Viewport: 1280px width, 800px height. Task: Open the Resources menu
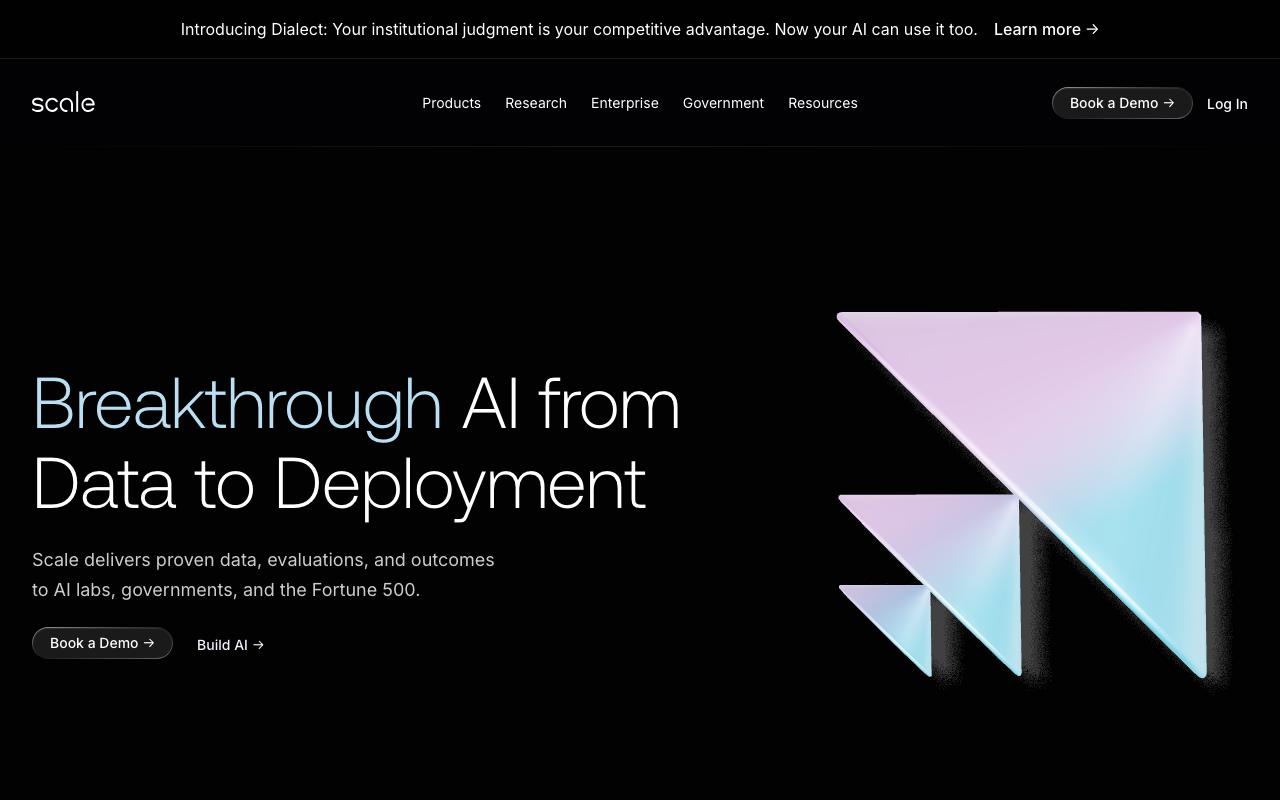pyautogui.click(x=823, y=103)
